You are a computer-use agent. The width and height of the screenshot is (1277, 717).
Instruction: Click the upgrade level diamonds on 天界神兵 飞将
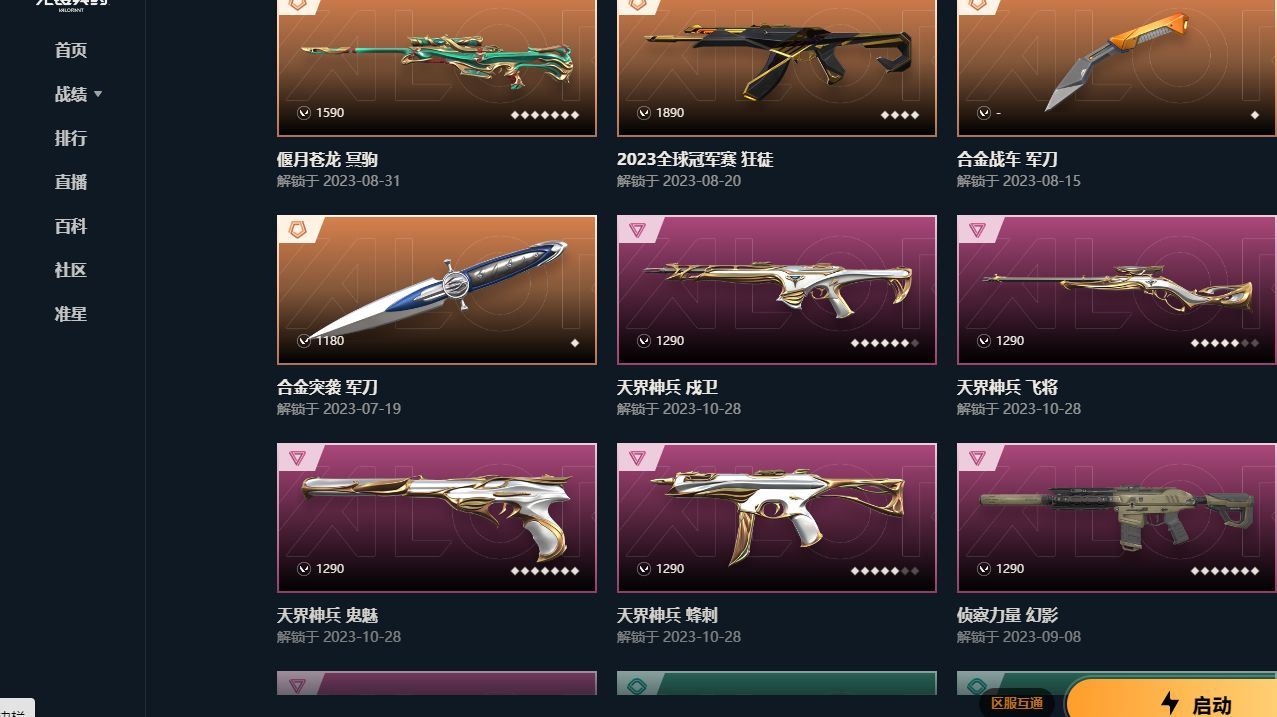point(1225,342)
